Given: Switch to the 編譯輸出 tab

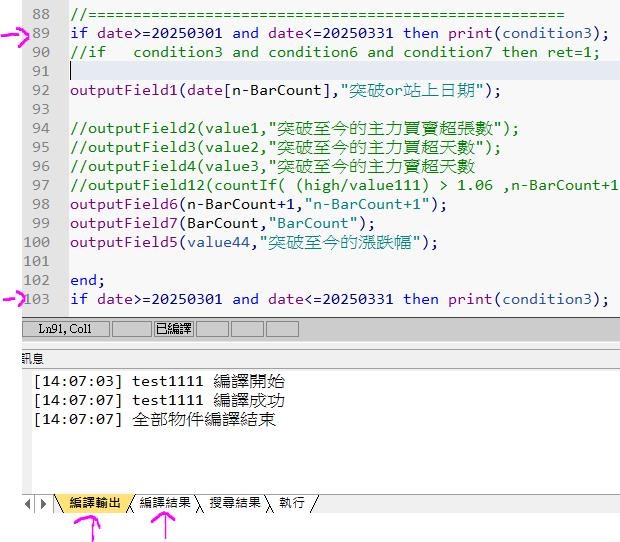Looking at the screenshot, I should point(95,503).
